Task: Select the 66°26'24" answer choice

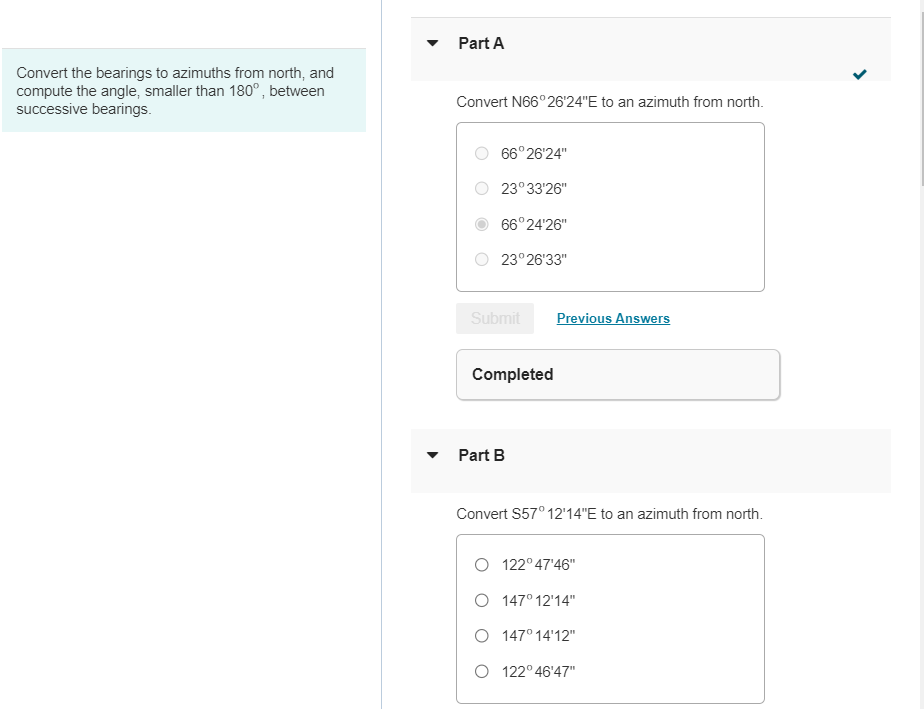Action: [x=481, y=153]
